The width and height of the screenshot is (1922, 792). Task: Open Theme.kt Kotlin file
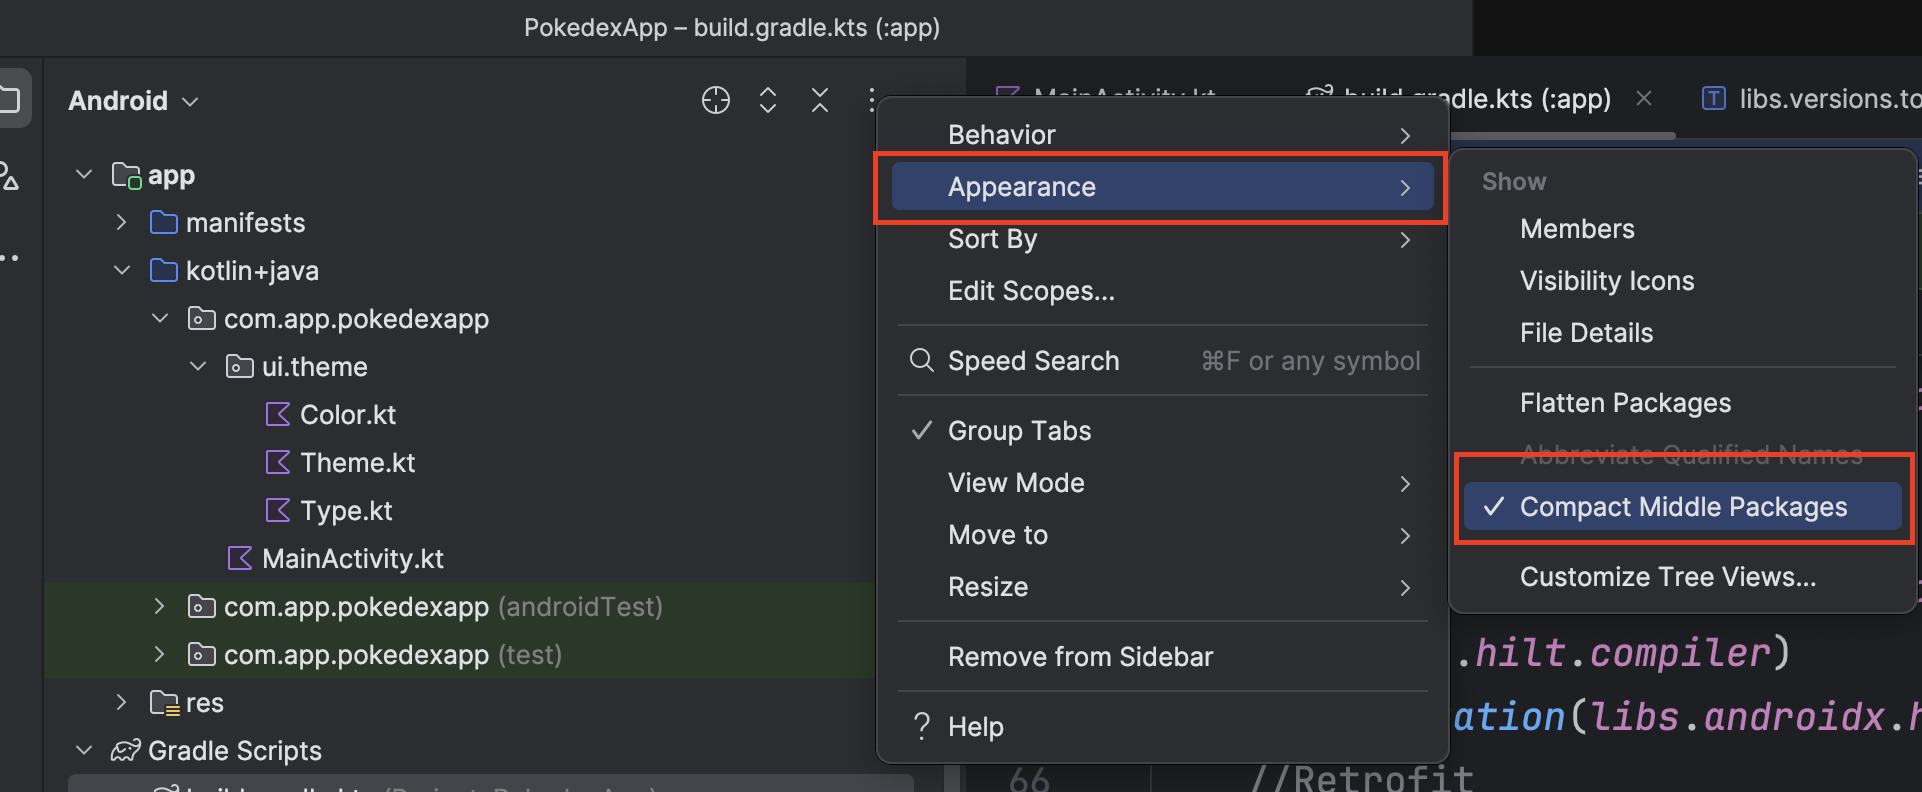[x=357, y=463]
